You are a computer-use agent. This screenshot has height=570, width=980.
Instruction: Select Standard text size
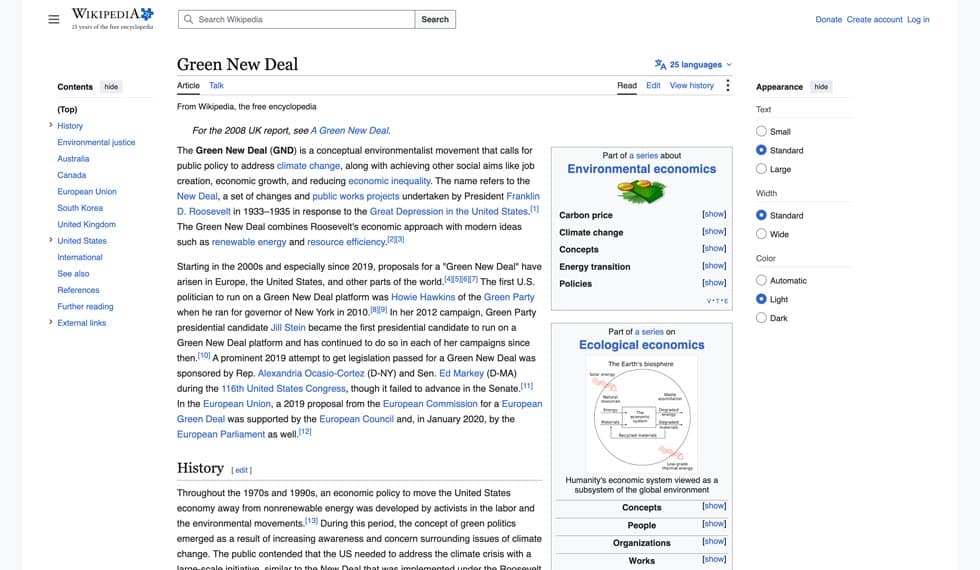pyautogui.click(x=761, y=150)
